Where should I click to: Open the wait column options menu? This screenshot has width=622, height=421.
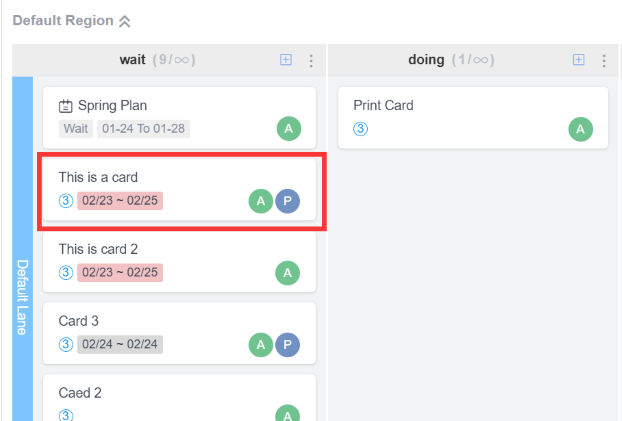click(311, 60)
